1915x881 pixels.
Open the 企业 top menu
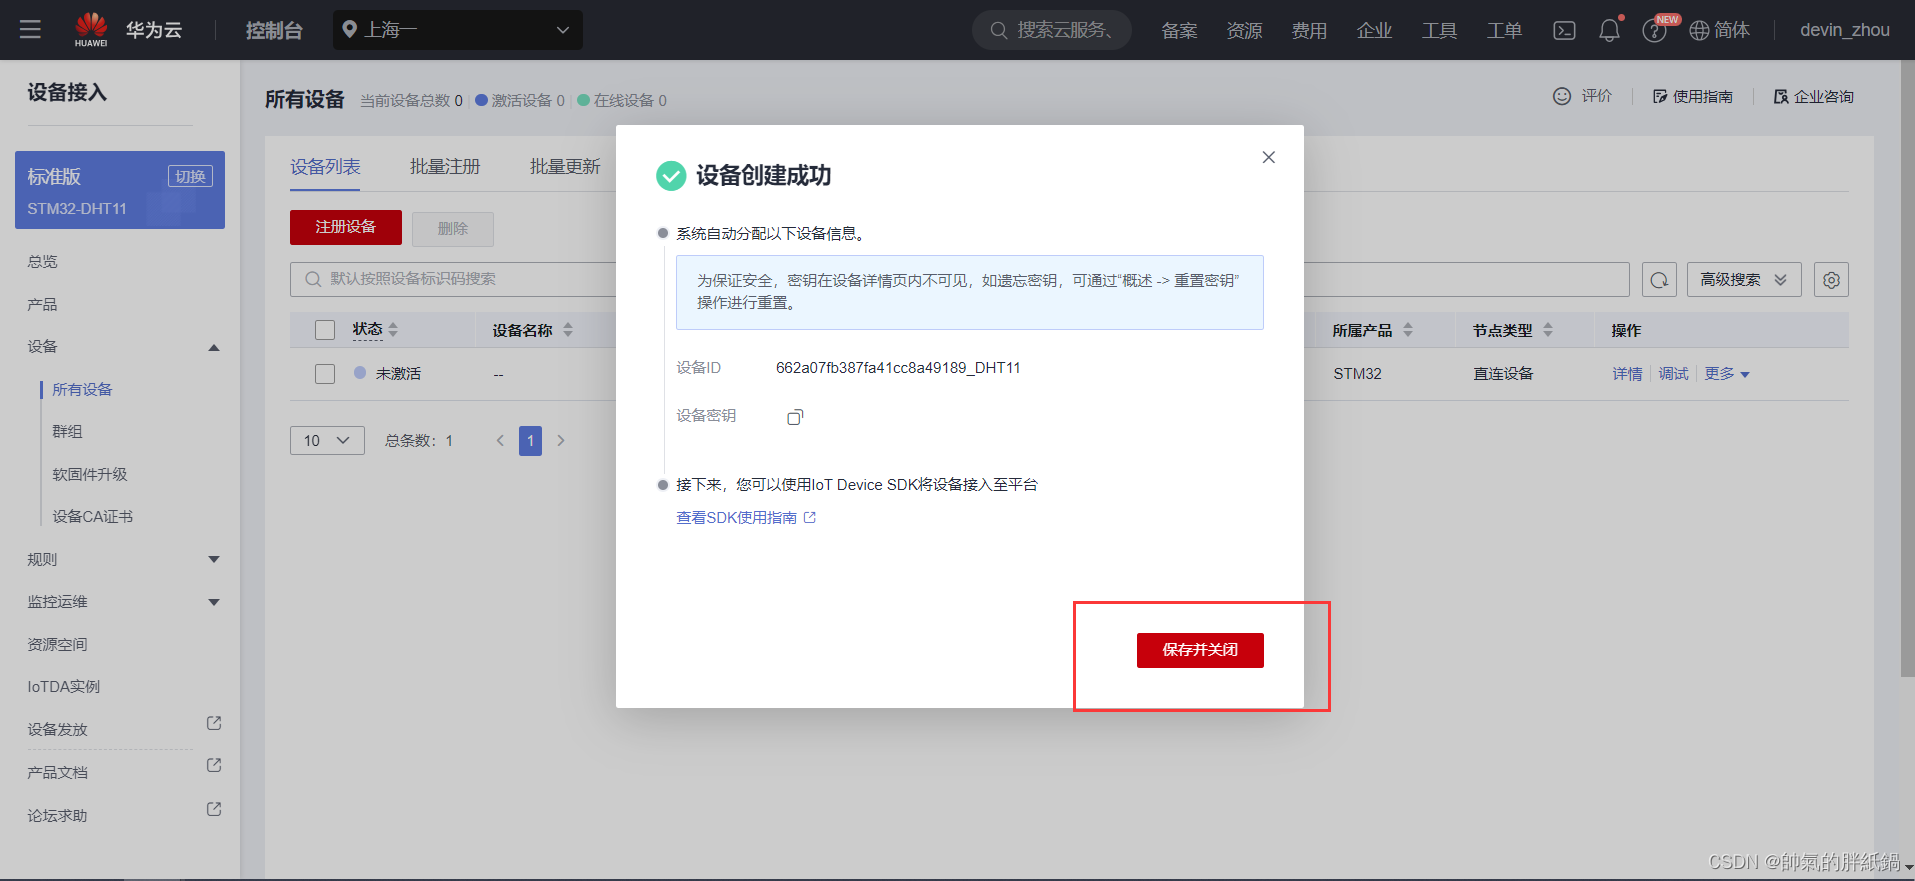coord(1374,31)
